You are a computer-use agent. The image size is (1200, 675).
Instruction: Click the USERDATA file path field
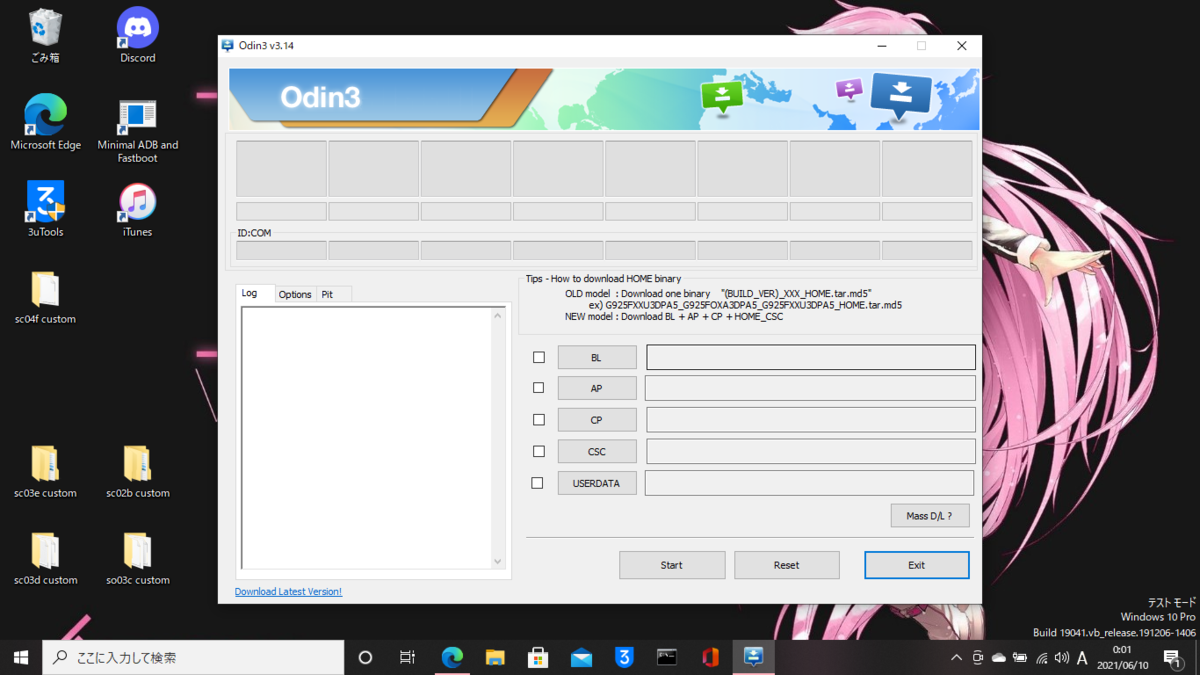(810, 483)
